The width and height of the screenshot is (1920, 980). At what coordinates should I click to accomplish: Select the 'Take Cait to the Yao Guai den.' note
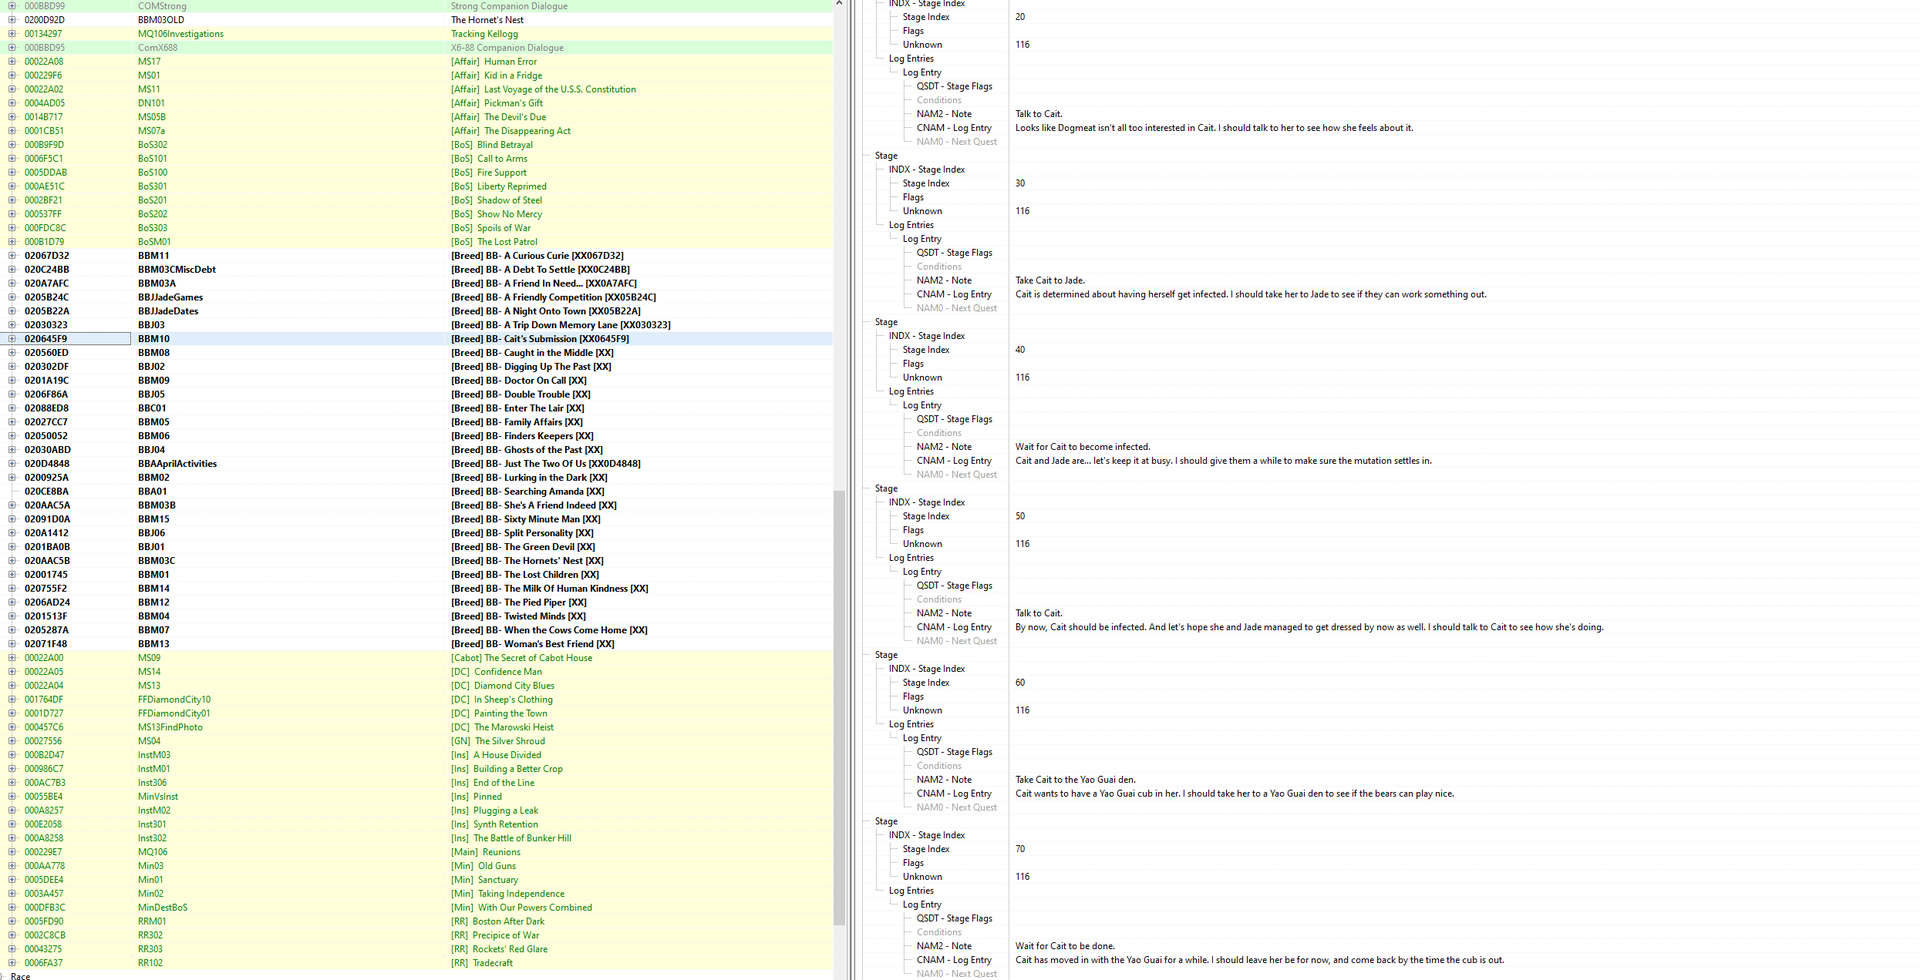[1075, 780]
